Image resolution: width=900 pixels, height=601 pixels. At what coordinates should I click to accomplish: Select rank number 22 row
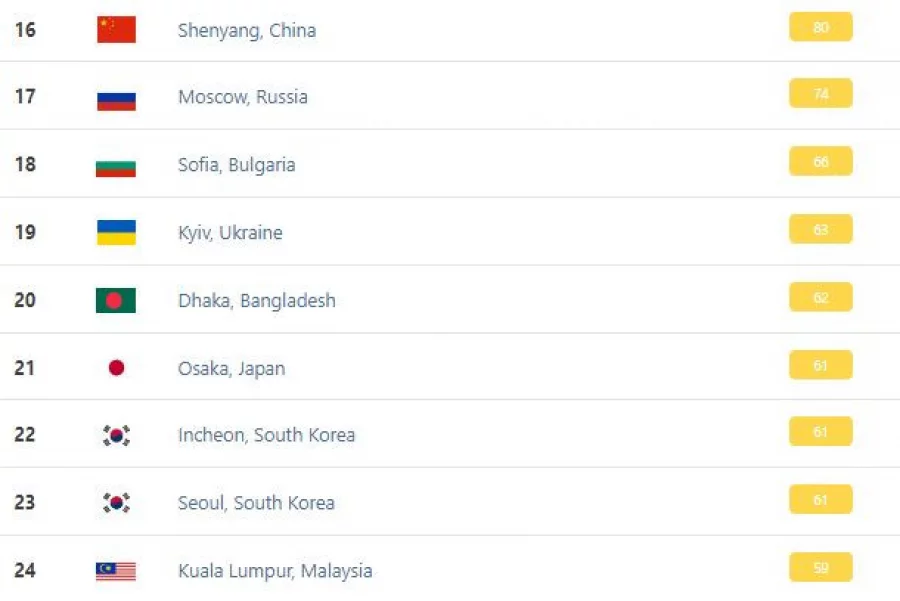point(450,434)
